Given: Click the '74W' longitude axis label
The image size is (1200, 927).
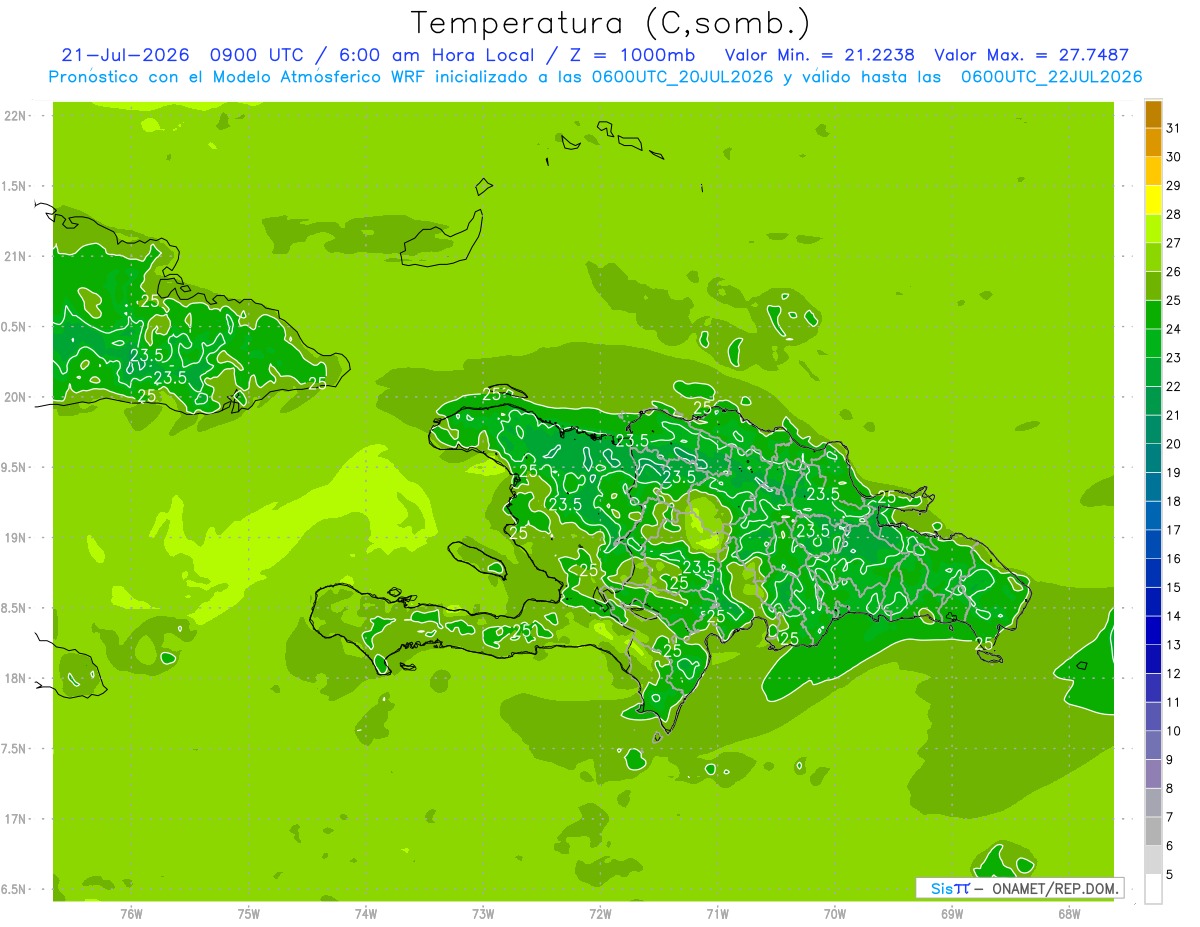Looking at the screenshot, I should coord(365,913).
